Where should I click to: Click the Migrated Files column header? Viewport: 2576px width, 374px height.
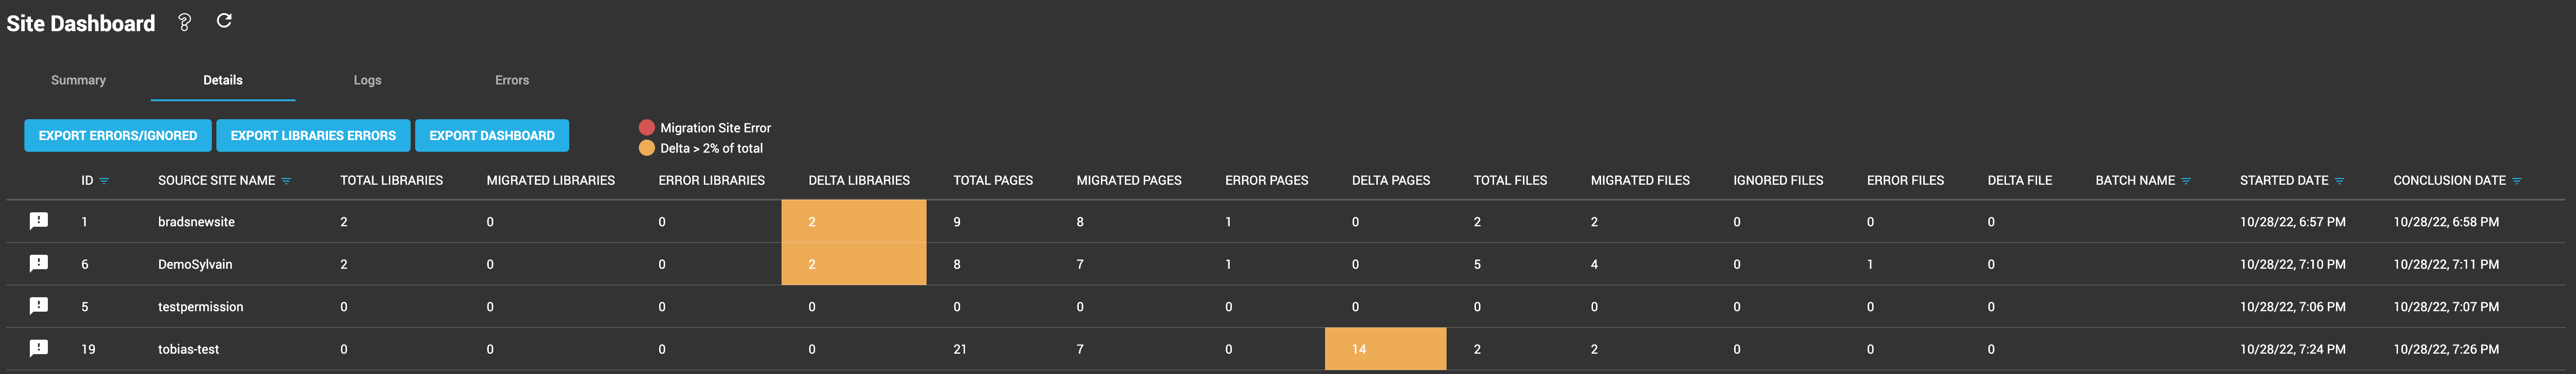[x=1640, y=181]
